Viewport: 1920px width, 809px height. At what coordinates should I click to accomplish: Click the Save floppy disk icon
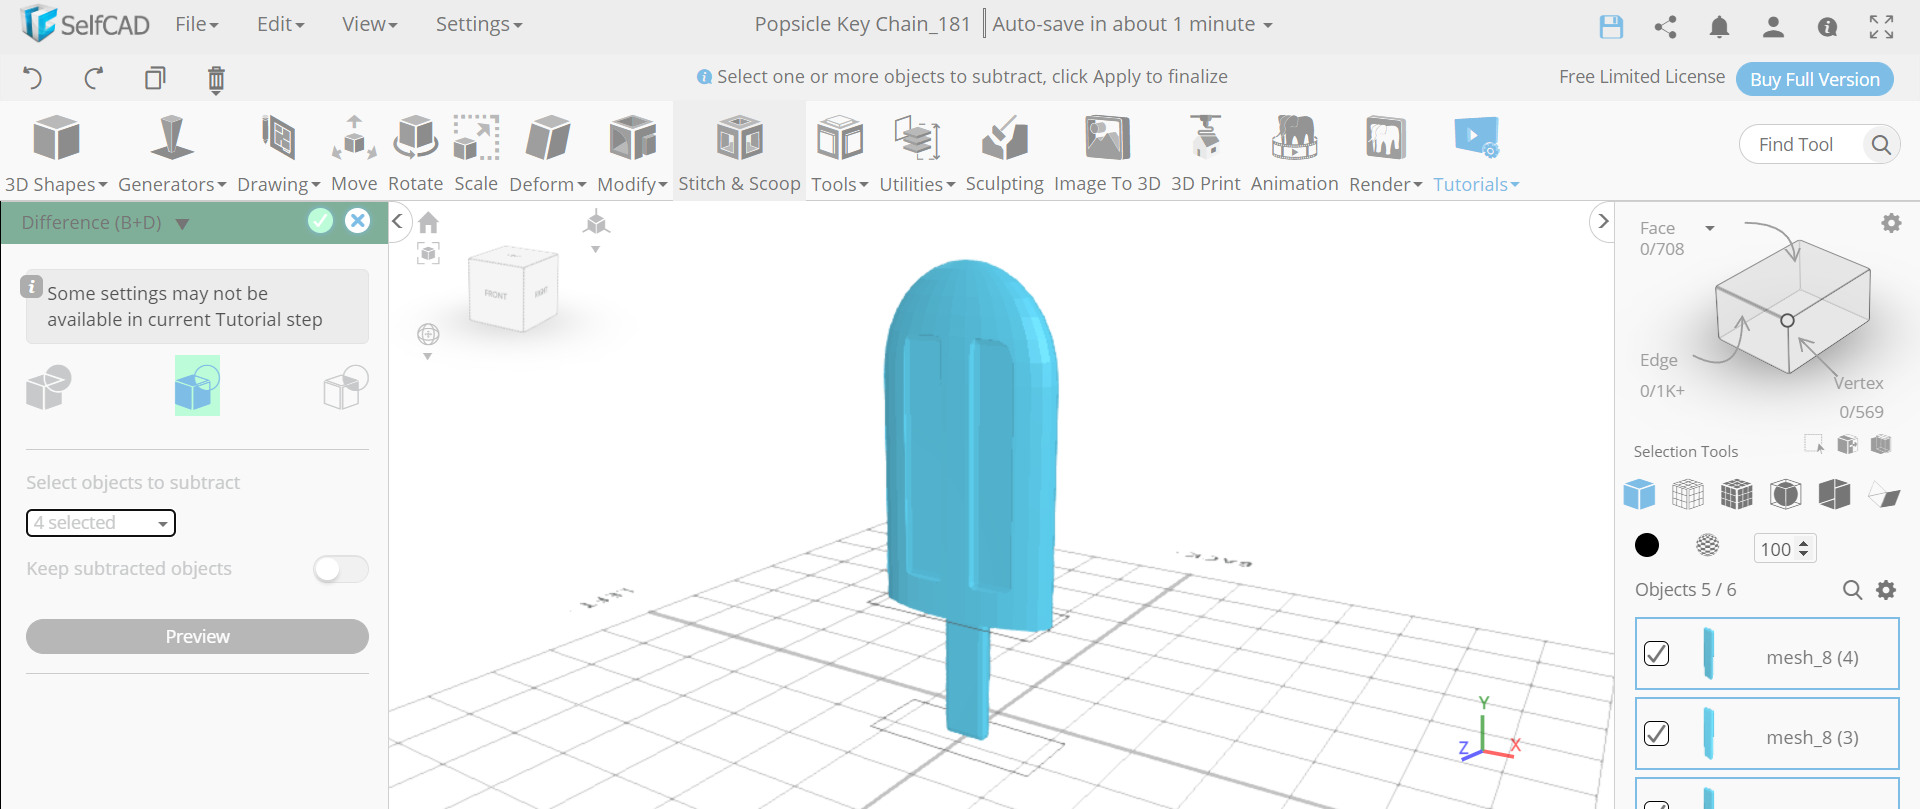(x=1611, y=27)
